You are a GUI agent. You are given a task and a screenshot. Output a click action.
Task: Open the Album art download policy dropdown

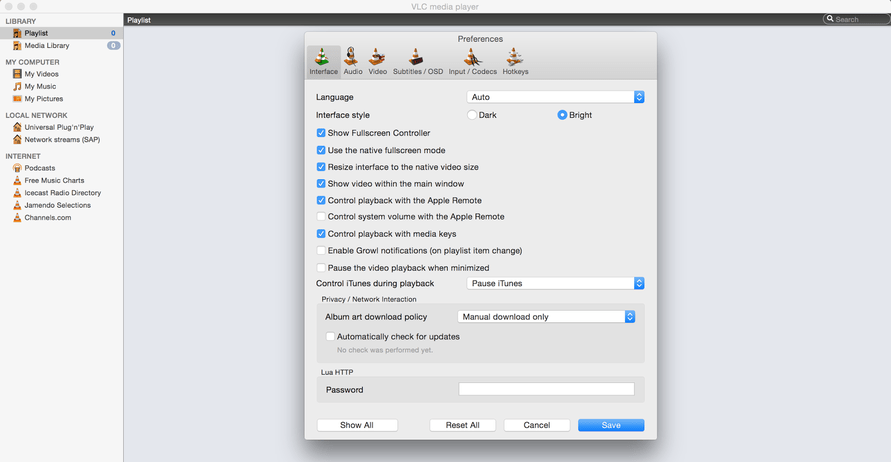pyautogui.click(x=546, y=317)
